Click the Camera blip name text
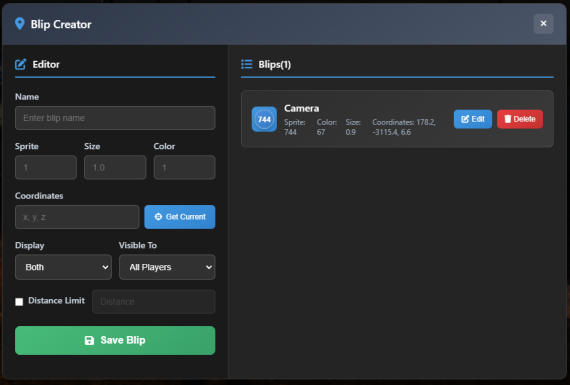The image size is (570, 385). pyautogui.click(x=302, y=108)
